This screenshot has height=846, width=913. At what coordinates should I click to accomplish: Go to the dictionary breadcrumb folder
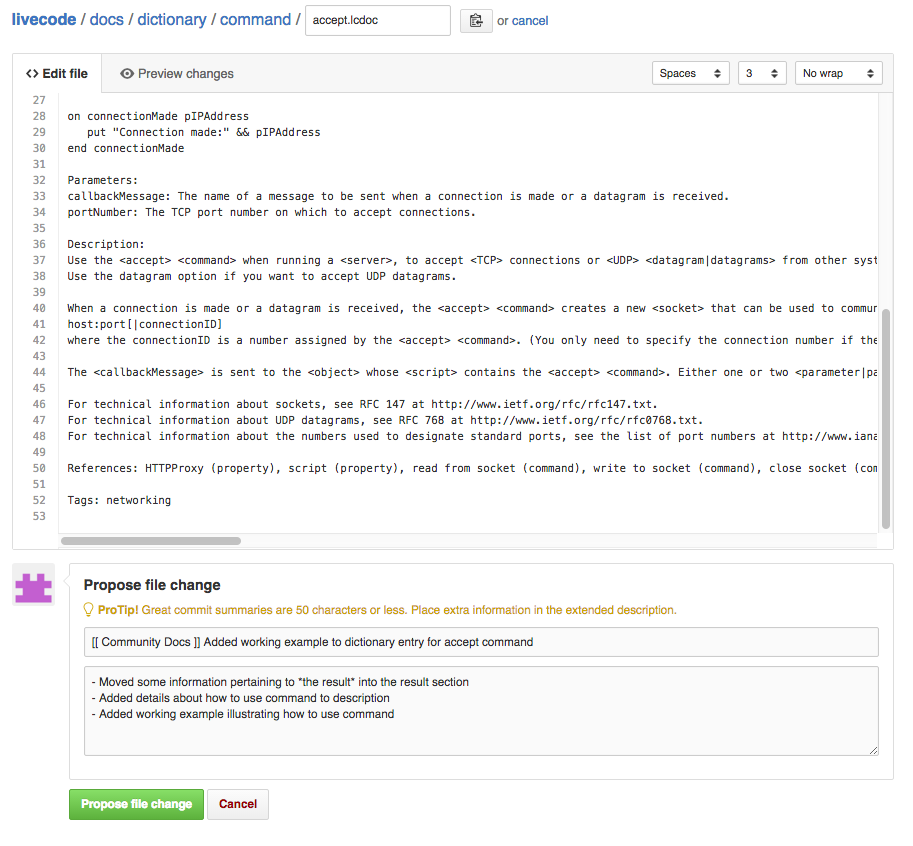173,20
